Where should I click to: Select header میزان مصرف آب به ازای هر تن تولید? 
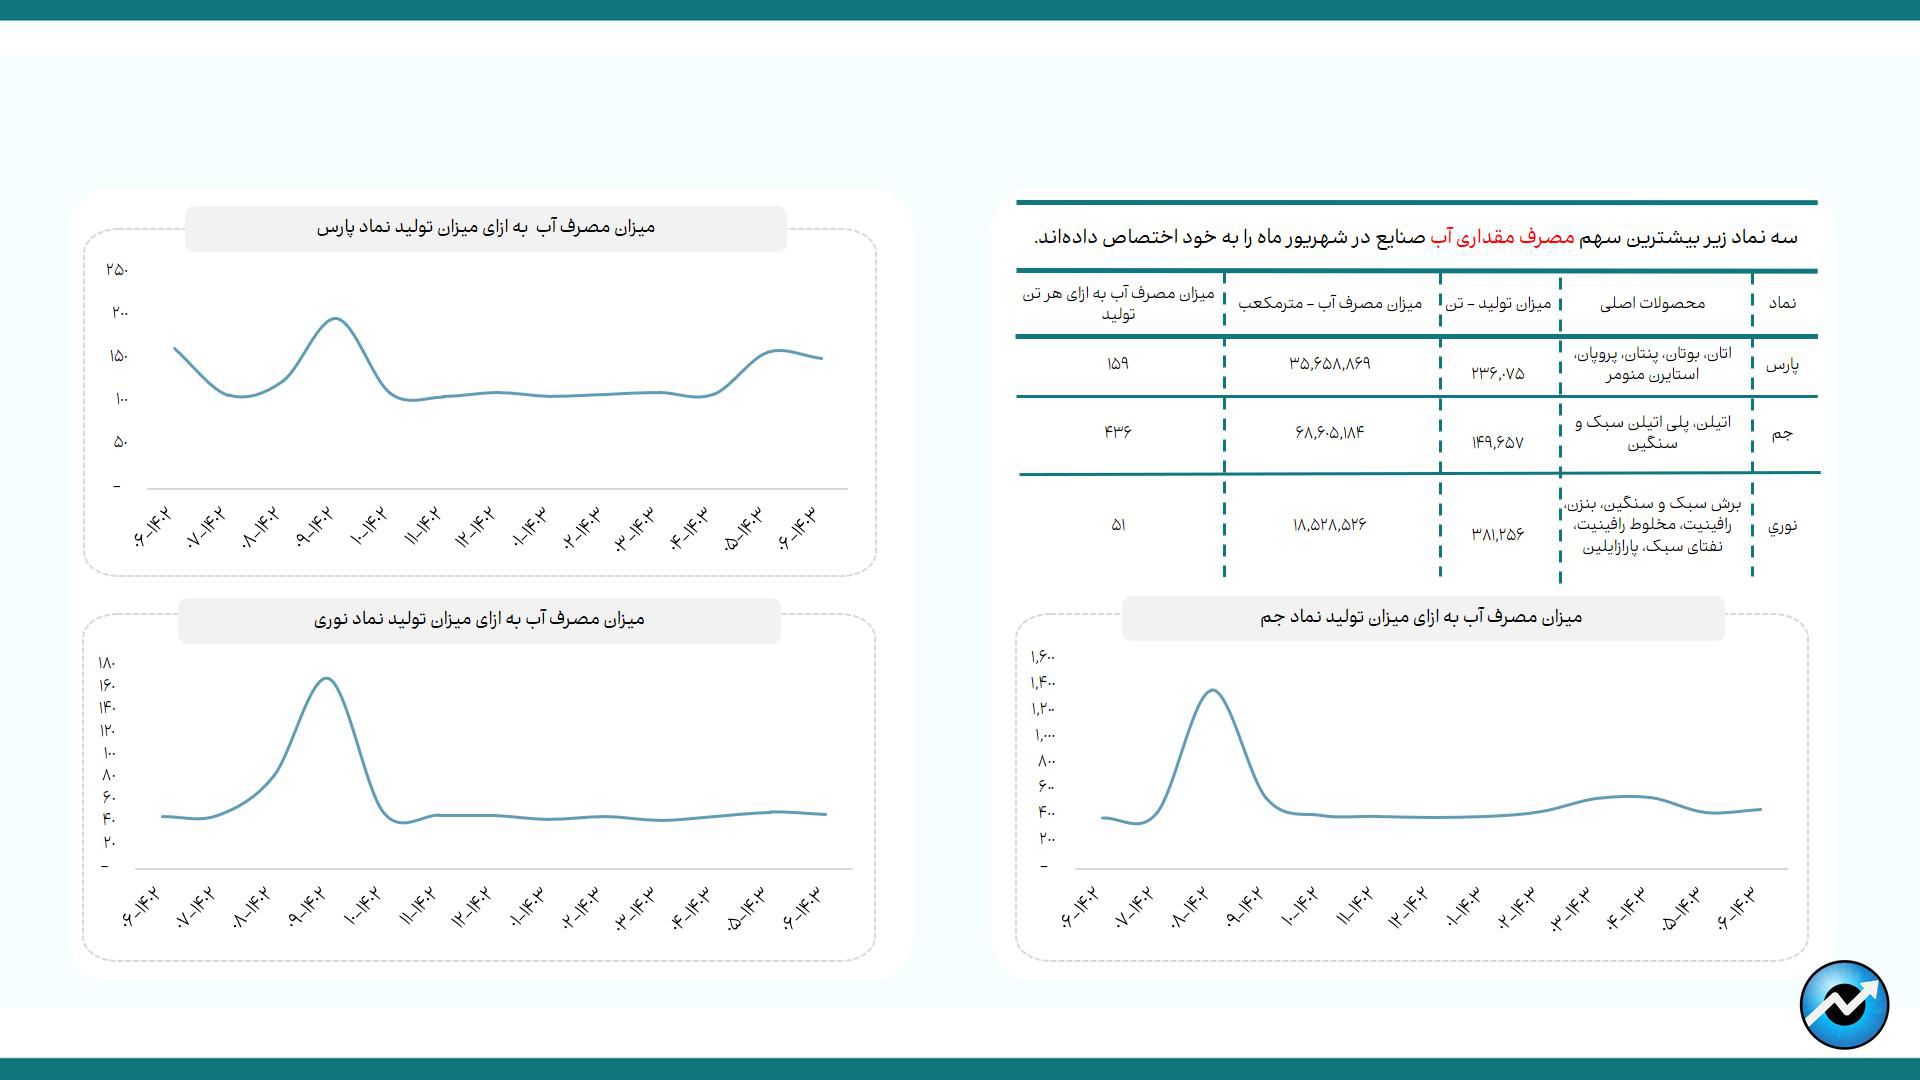(1118, 303)
